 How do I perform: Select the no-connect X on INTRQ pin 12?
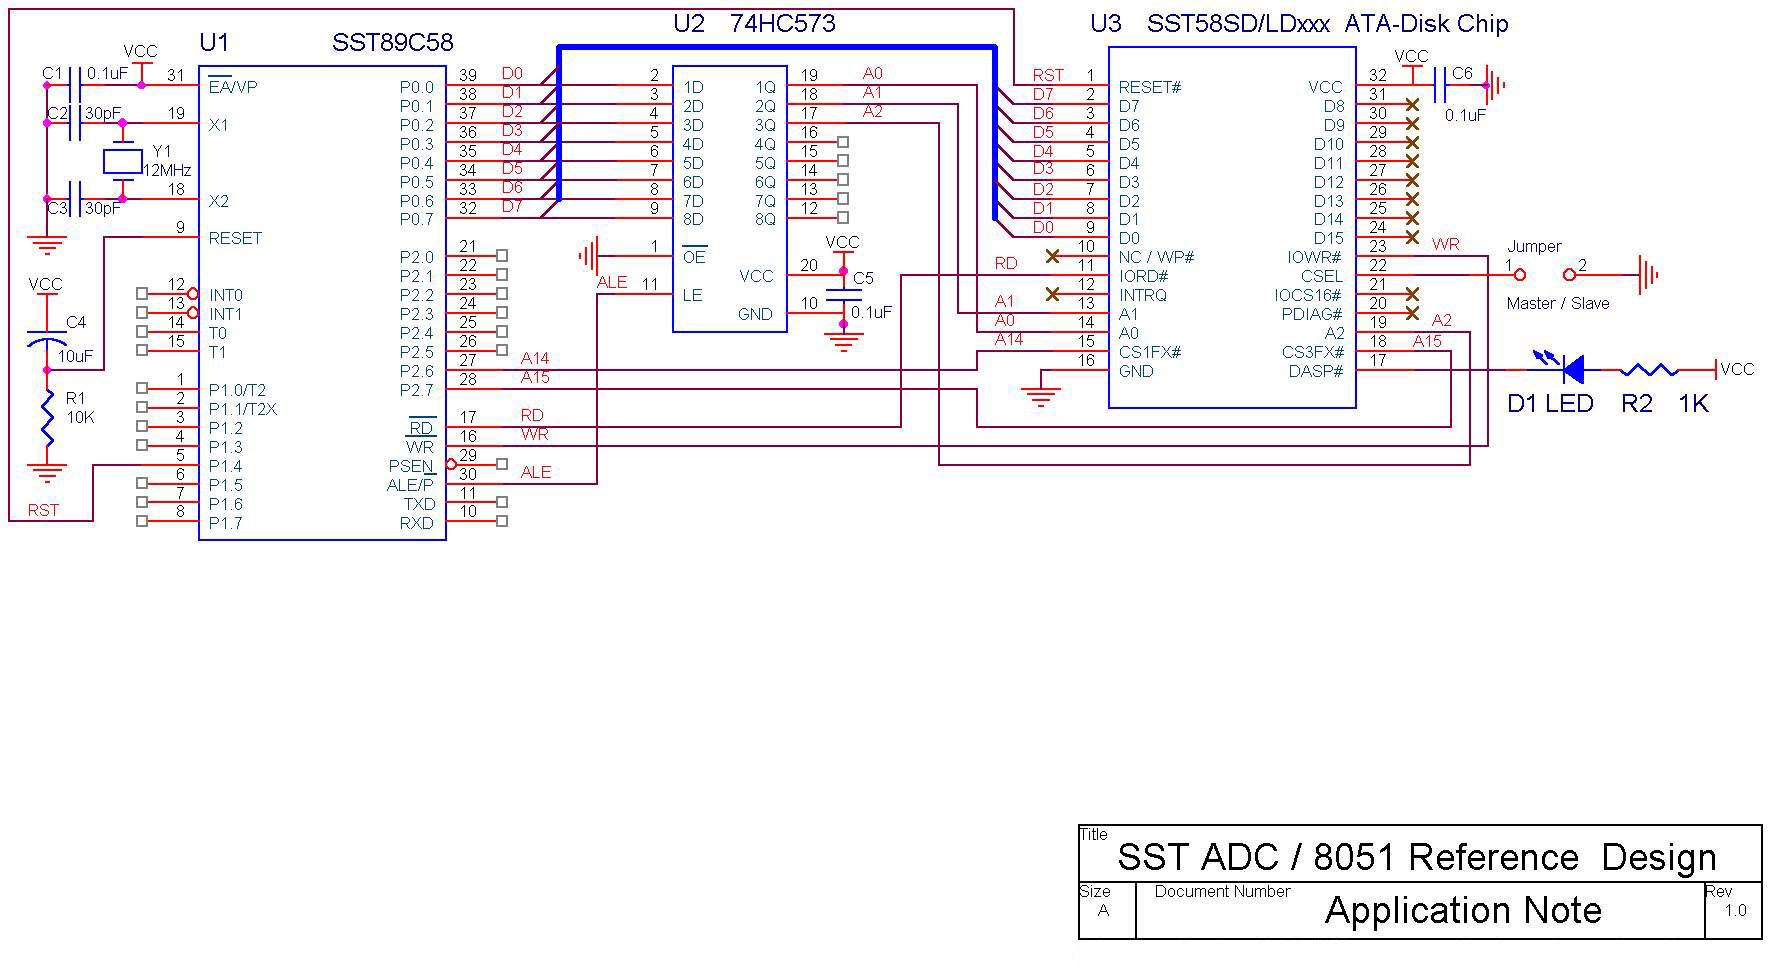coord(1052,294)
